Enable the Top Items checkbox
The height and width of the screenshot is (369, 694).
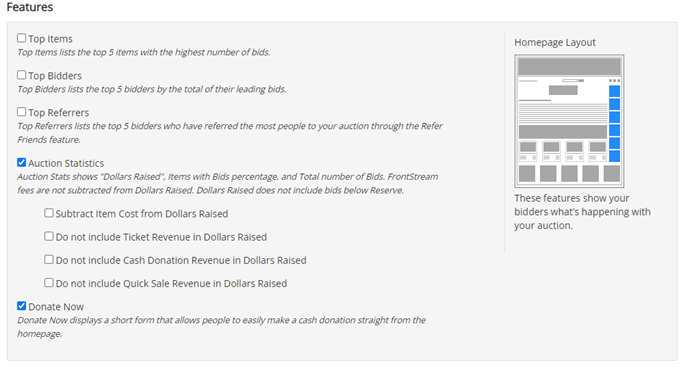[21, 38]
